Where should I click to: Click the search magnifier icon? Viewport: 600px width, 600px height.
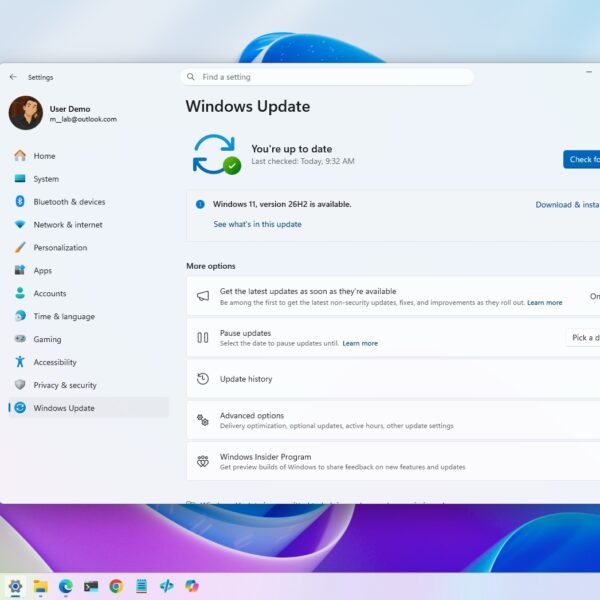[190, 77]
